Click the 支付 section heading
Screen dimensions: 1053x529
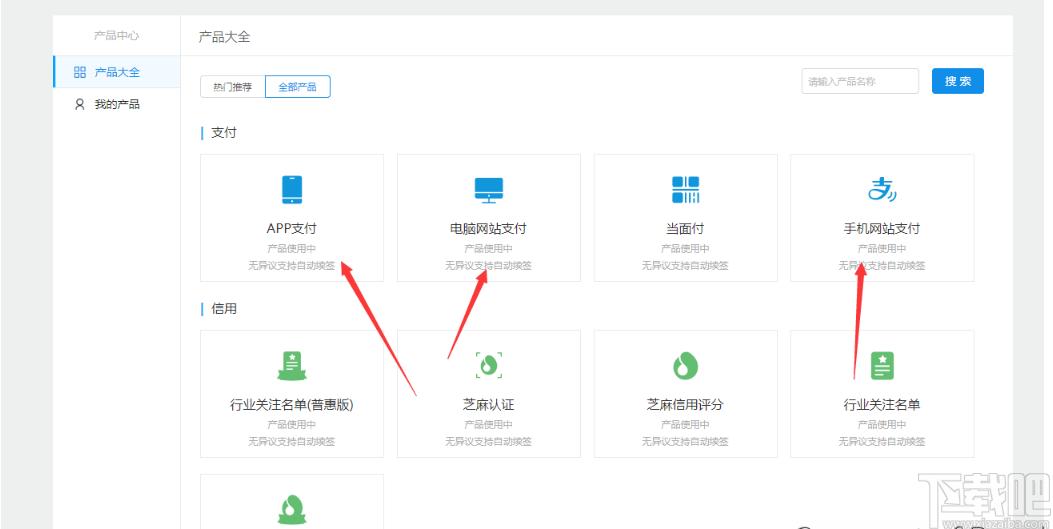tap(224, 133)
